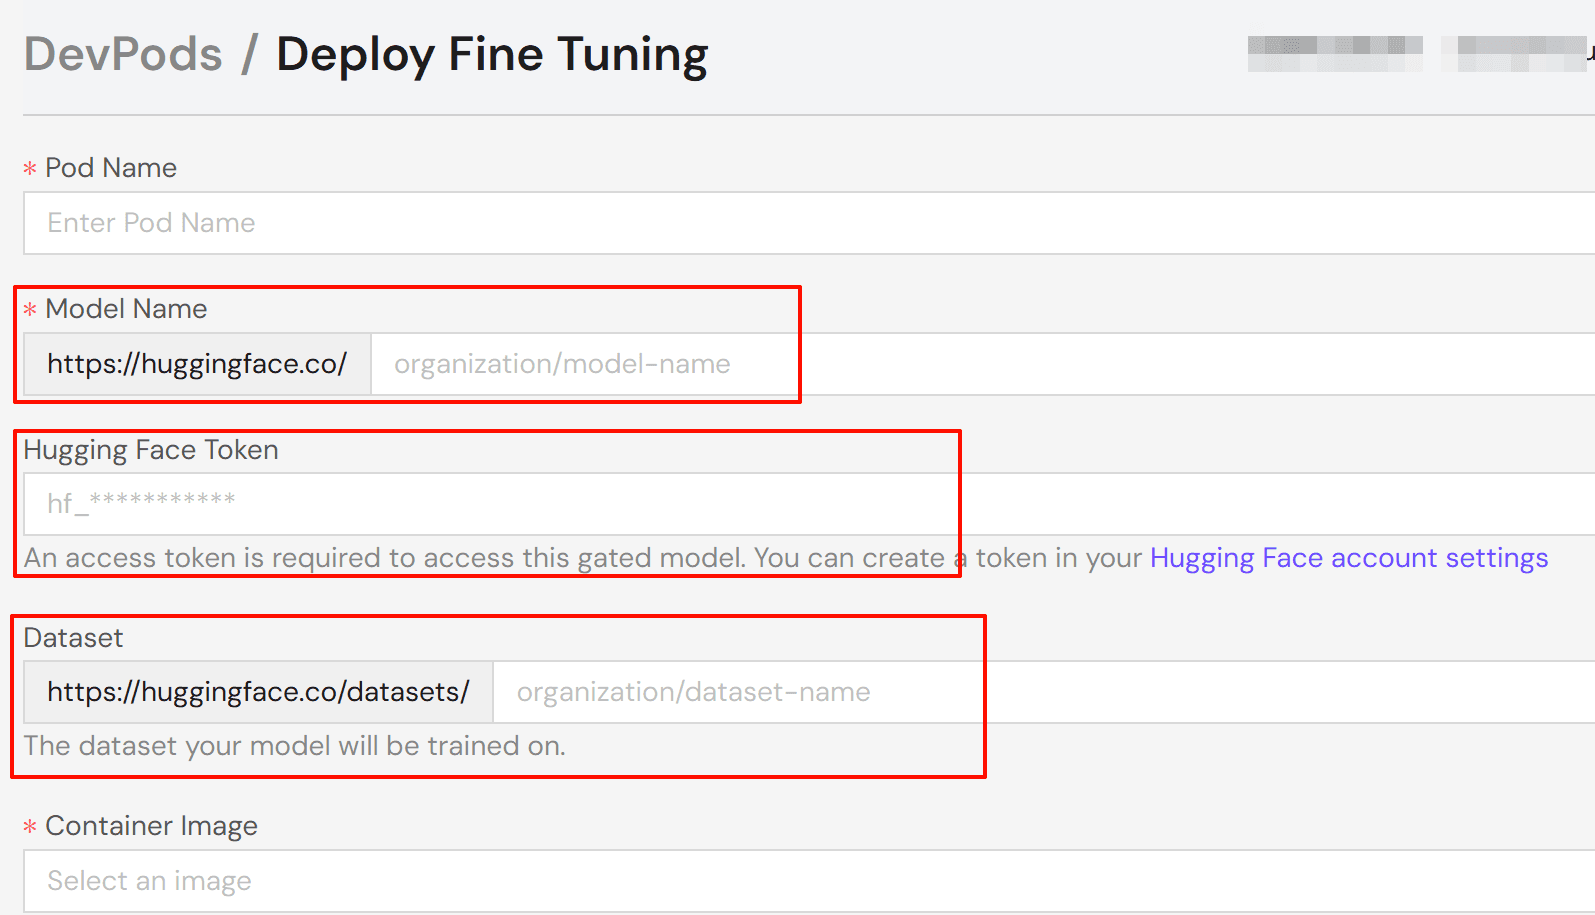Click the https://huggingface.co/datasets/ prefix
This screenshot has height=915, width=1595.
coord(258,692)
